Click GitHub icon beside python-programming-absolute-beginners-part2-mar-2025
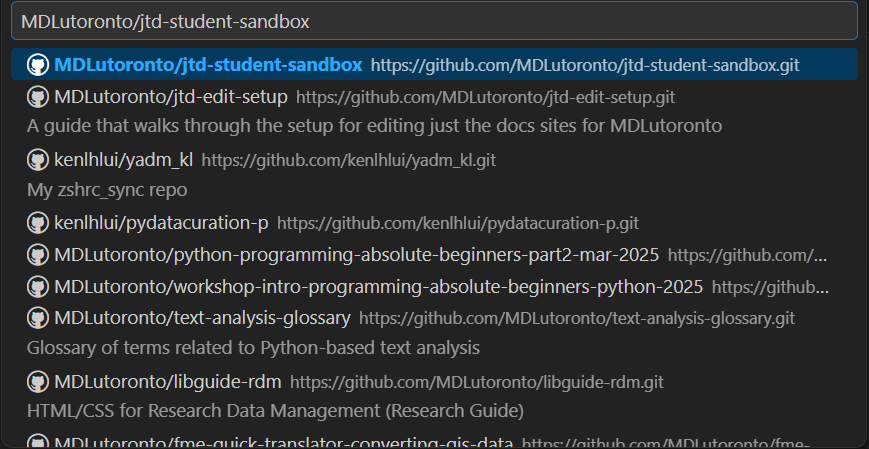 38,255
